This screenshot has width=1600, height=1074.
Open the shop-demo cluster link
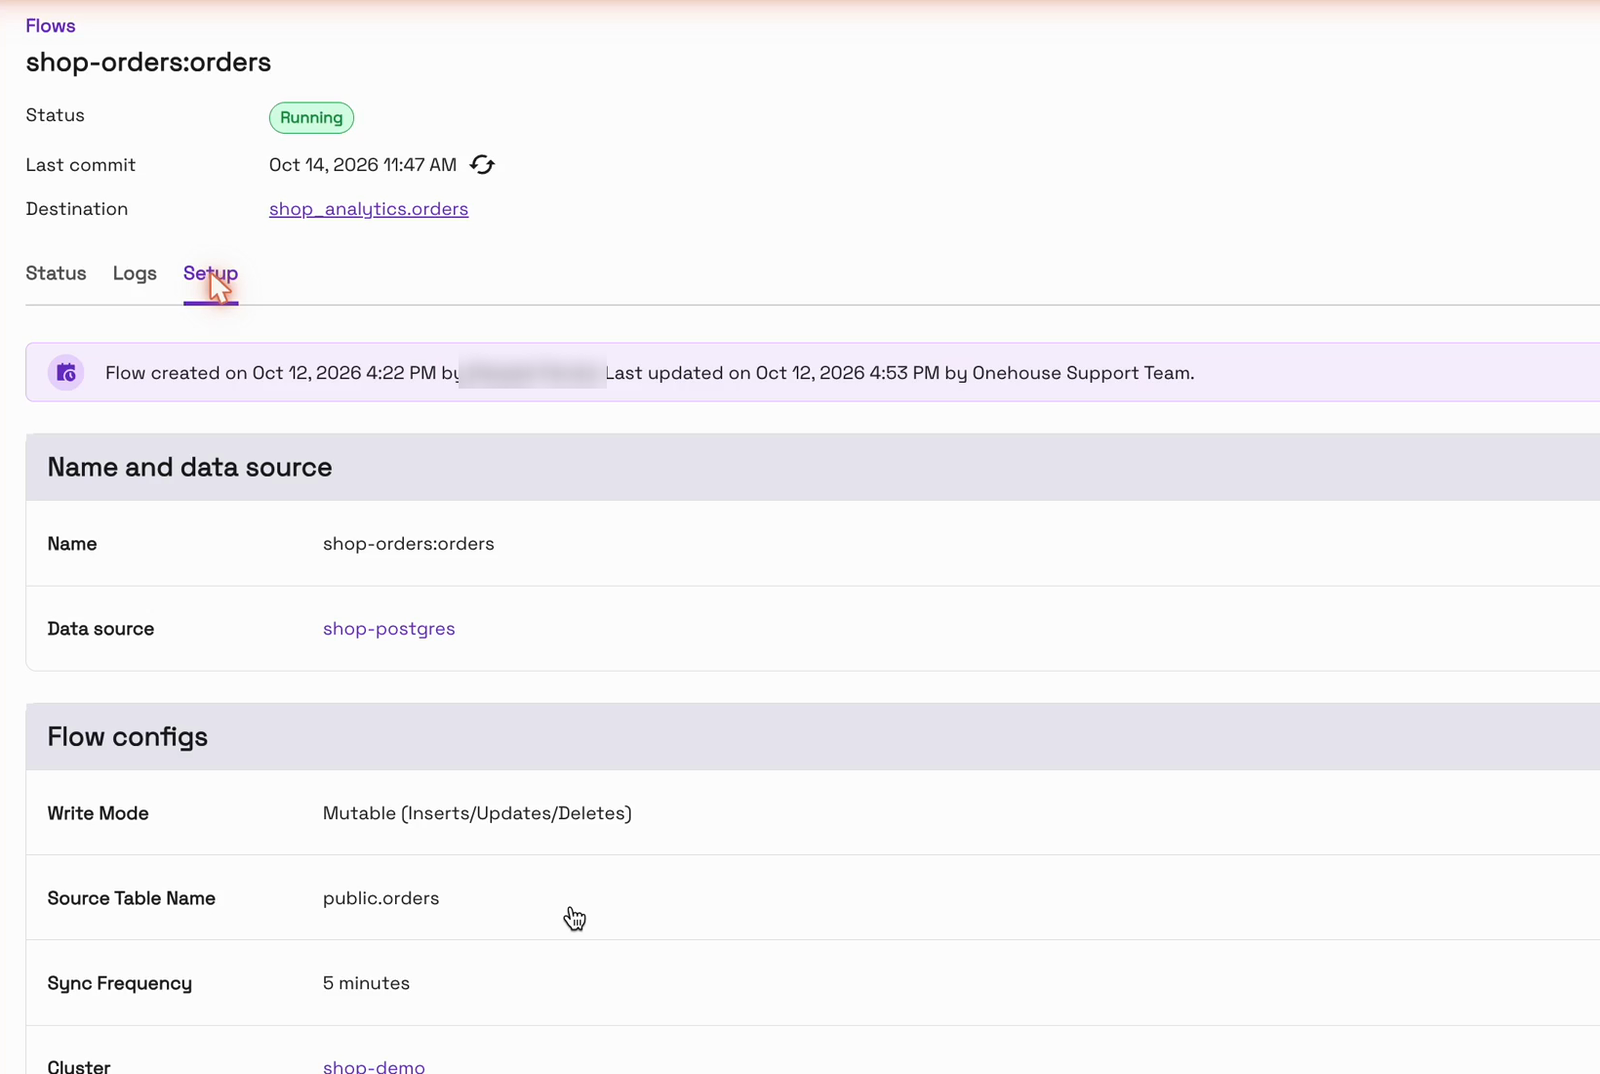tap(374, 1066)
